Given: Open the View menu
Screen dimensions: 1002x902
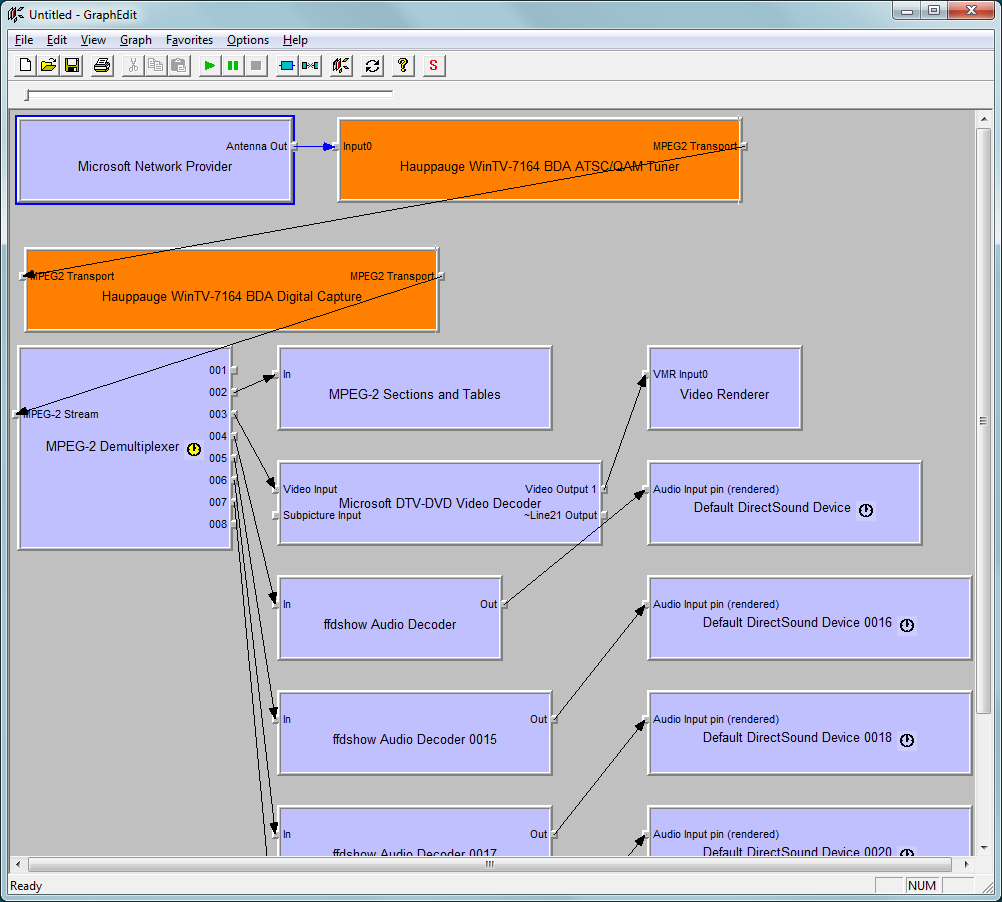Looking at the screenshot, I should (x=93, y=40).
